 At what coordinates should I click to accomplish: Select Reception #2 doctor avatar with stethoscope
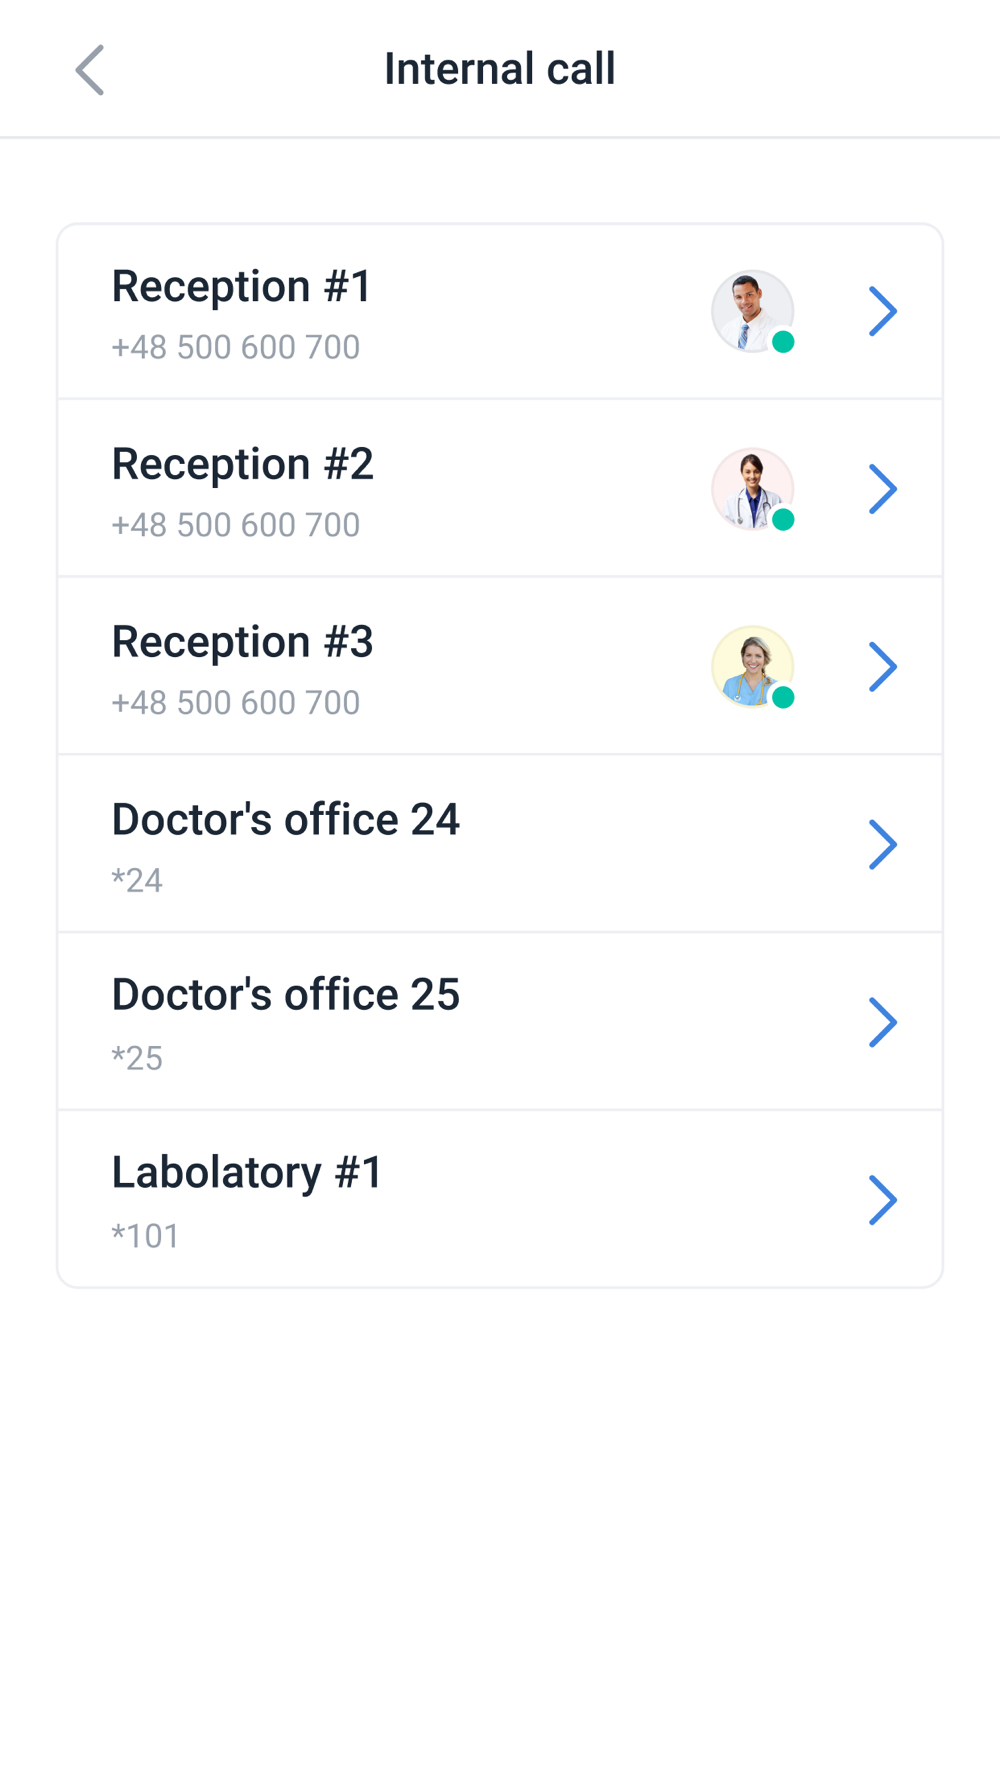click(x=752, y=489)
